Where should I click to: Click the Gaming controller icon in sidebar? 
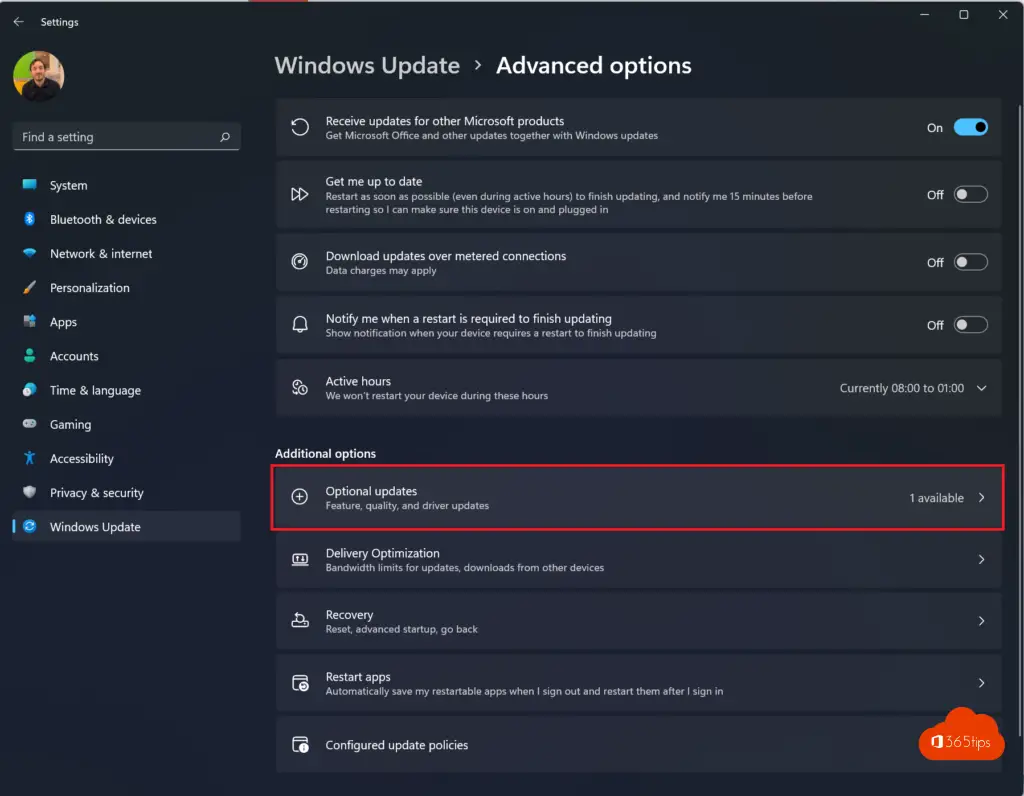point(30,425)
